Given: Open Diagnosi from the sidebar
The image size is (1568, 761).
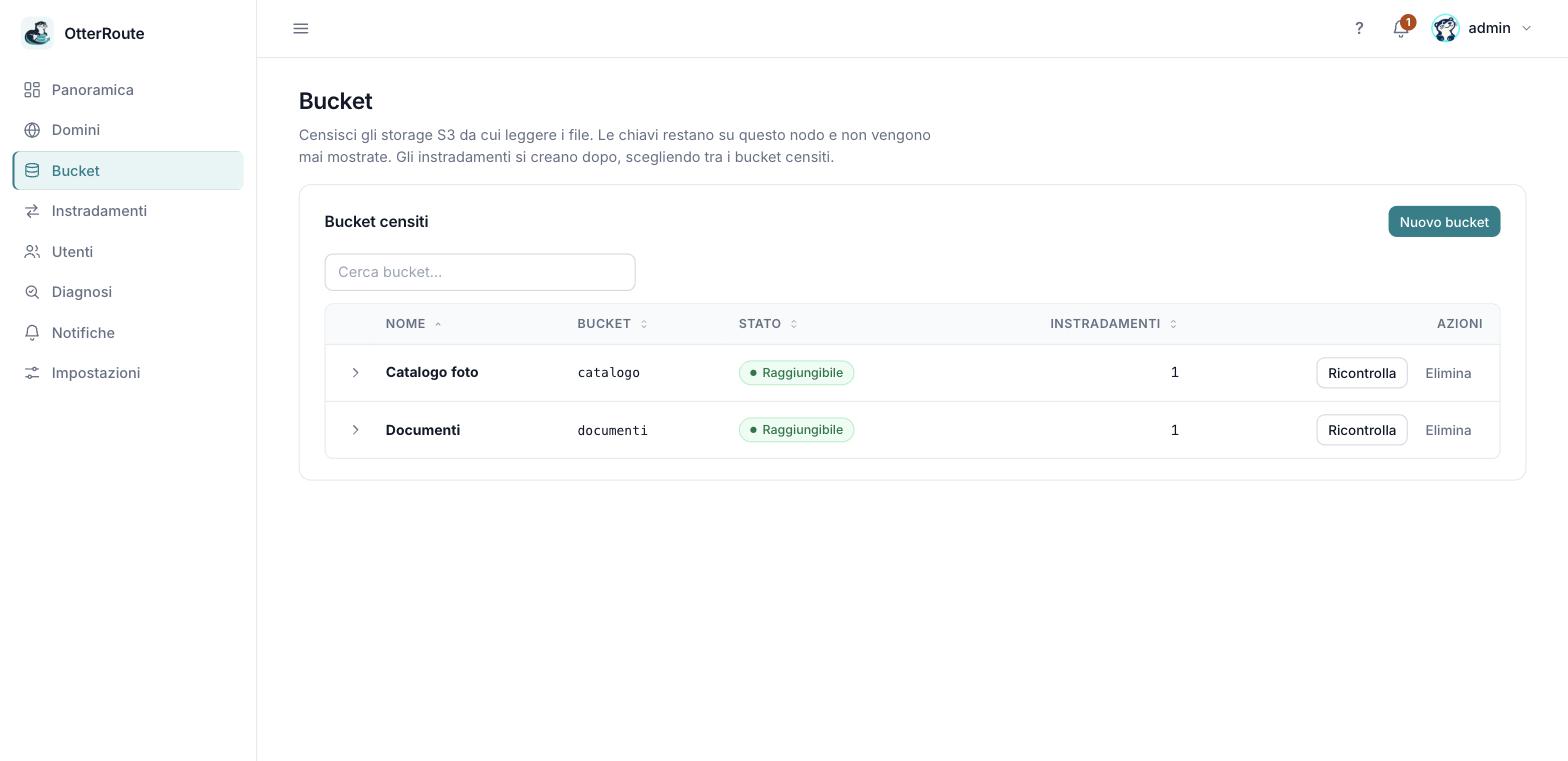Looking at the screenshot, I should [128, 292].
